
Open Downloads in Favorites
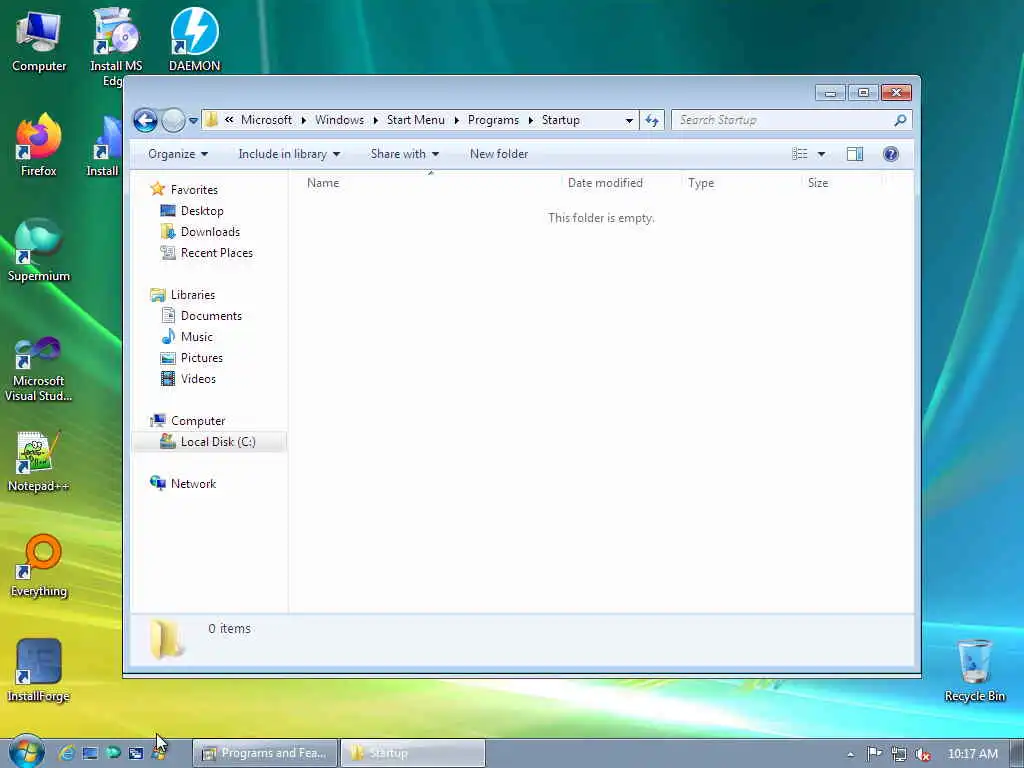click(x=210, y=232)
